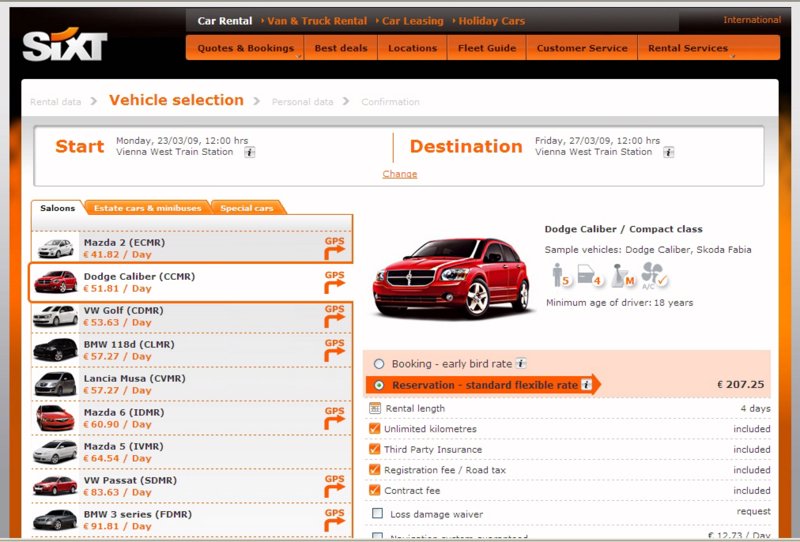Select VW Passat (SDMR) row text
800x542 pixels.
(130, 480)
